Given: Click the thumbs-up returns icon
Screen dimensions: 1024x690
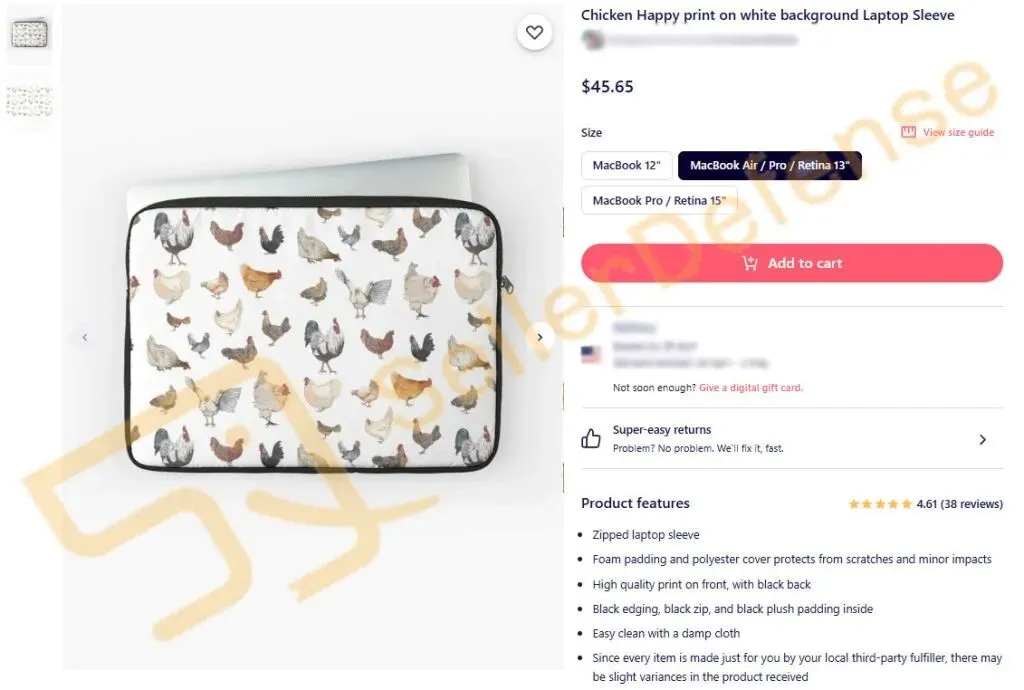Looking at the screenshot, I should coord(591,438).
